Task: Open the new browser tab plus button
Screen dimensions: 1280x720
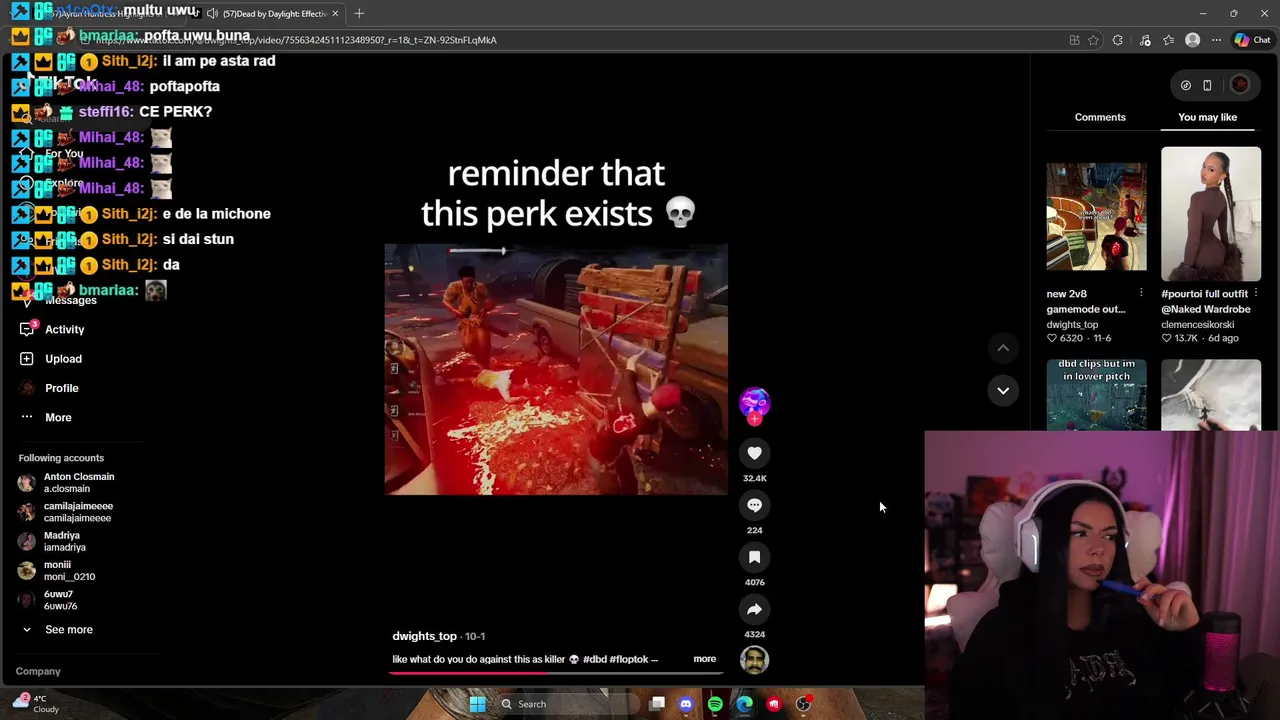Action: tap(359, 13)
